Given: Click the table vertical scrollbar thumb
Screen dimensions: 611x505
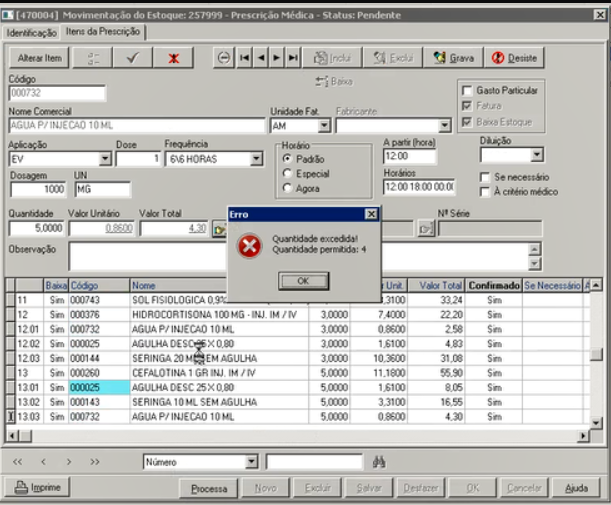Looking at the screenshot, I should pyautogui.click(x=596, y=354).
